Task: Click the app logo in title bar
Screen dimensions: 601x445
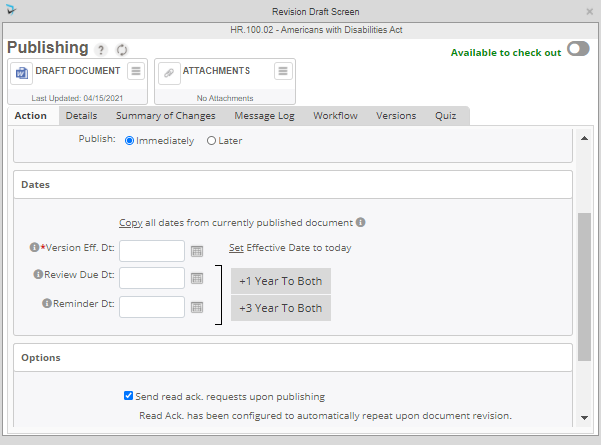Action: 11,10
